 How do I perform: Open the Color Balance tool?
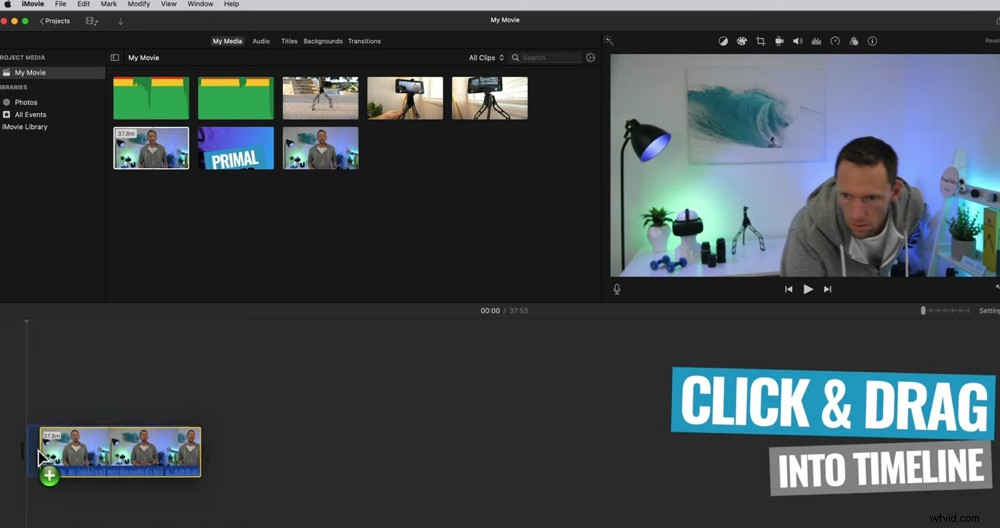723,41
